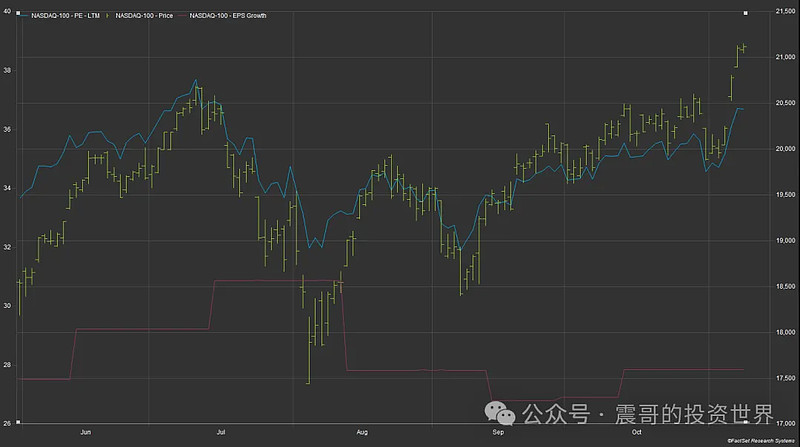Click the red line swatch before EPS Growth
Screen dimensions: 800x447
(x=182, y=16)
